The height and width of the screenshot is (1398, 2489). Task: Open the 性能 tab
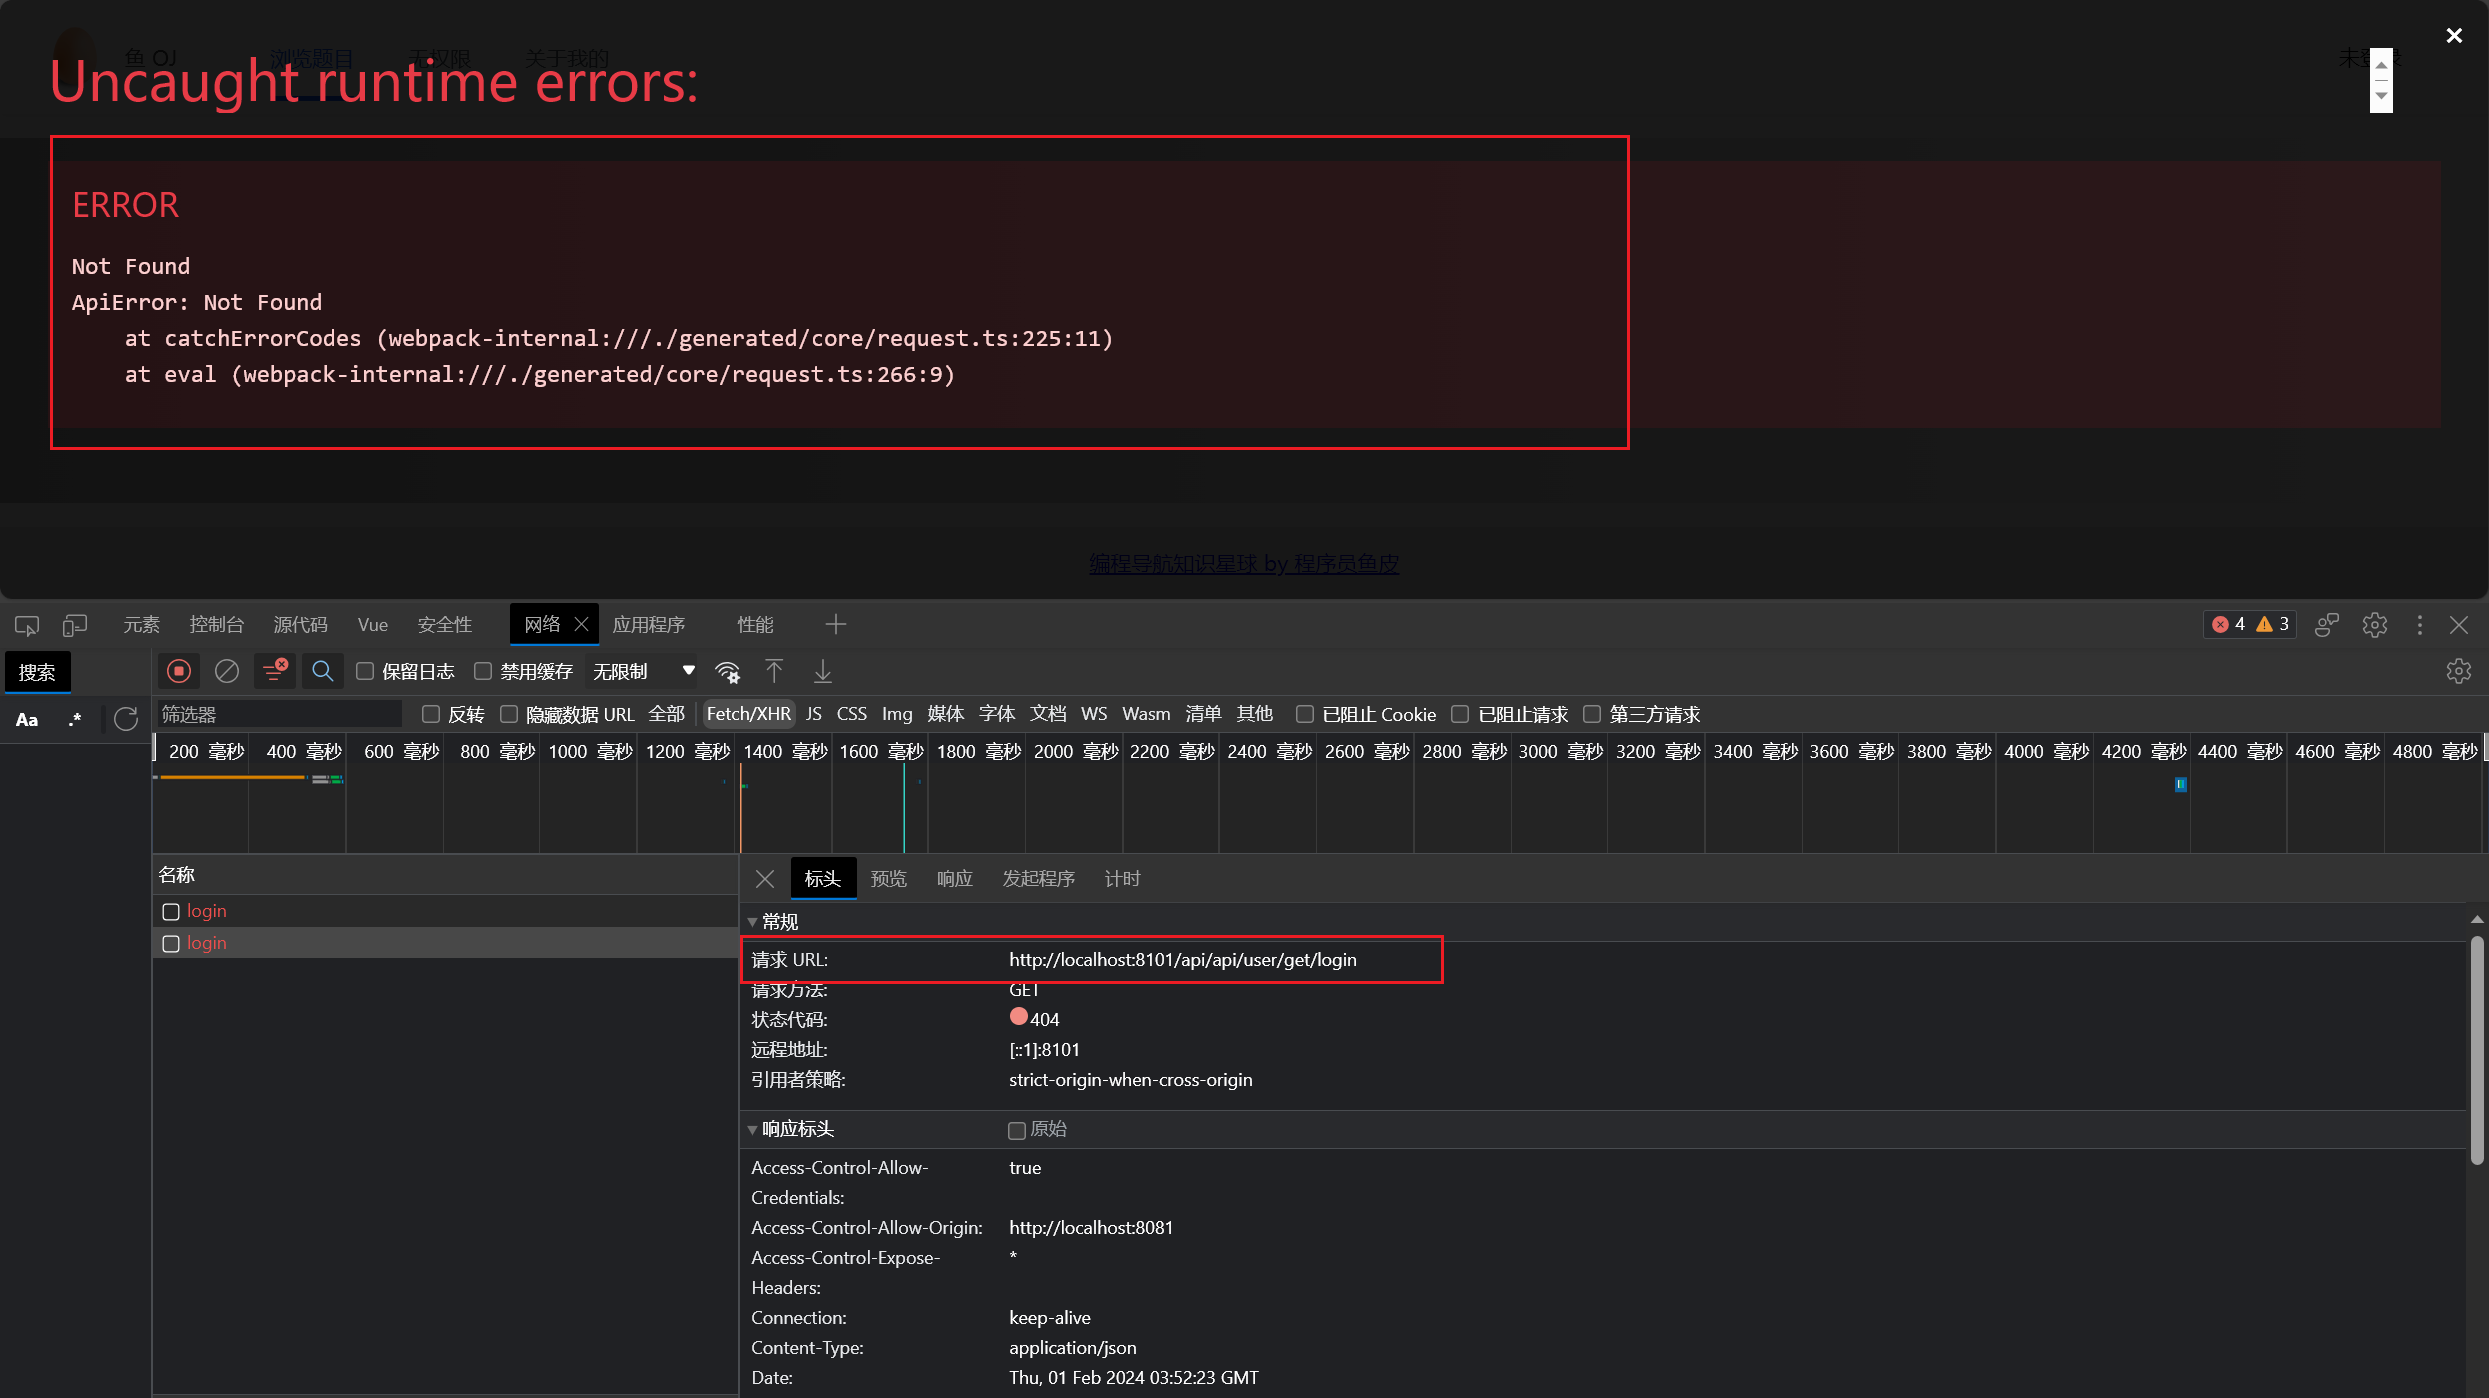(755, 625)
